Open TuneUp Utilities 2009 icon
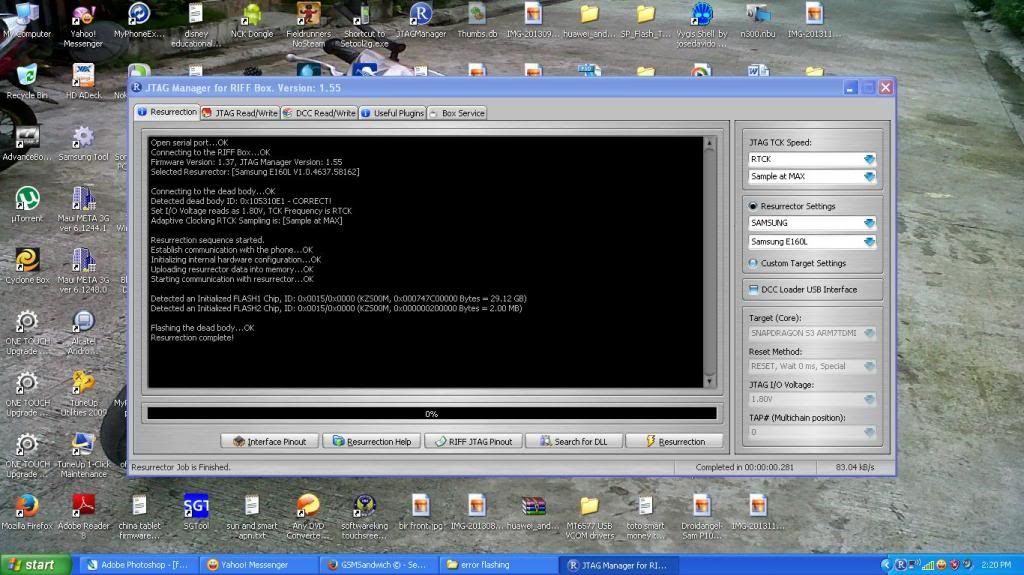Screen dimensions: 1024x575 83,393
